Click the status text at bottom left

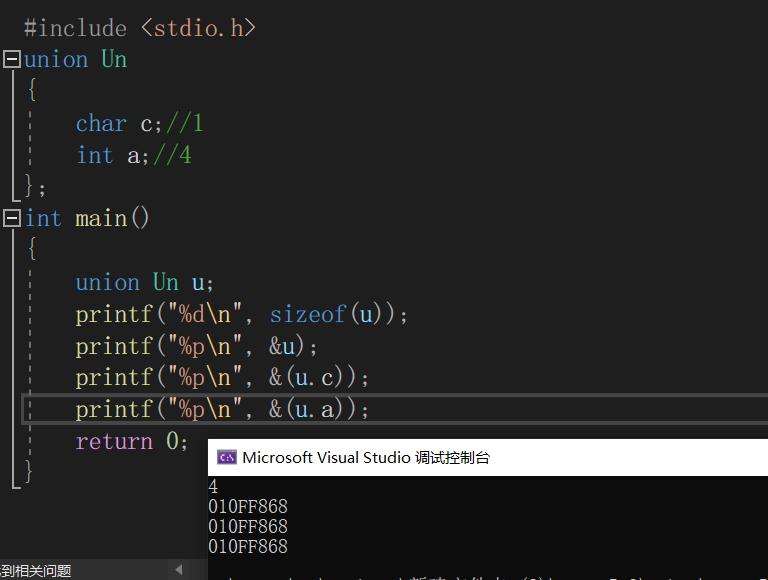point(36,571)
